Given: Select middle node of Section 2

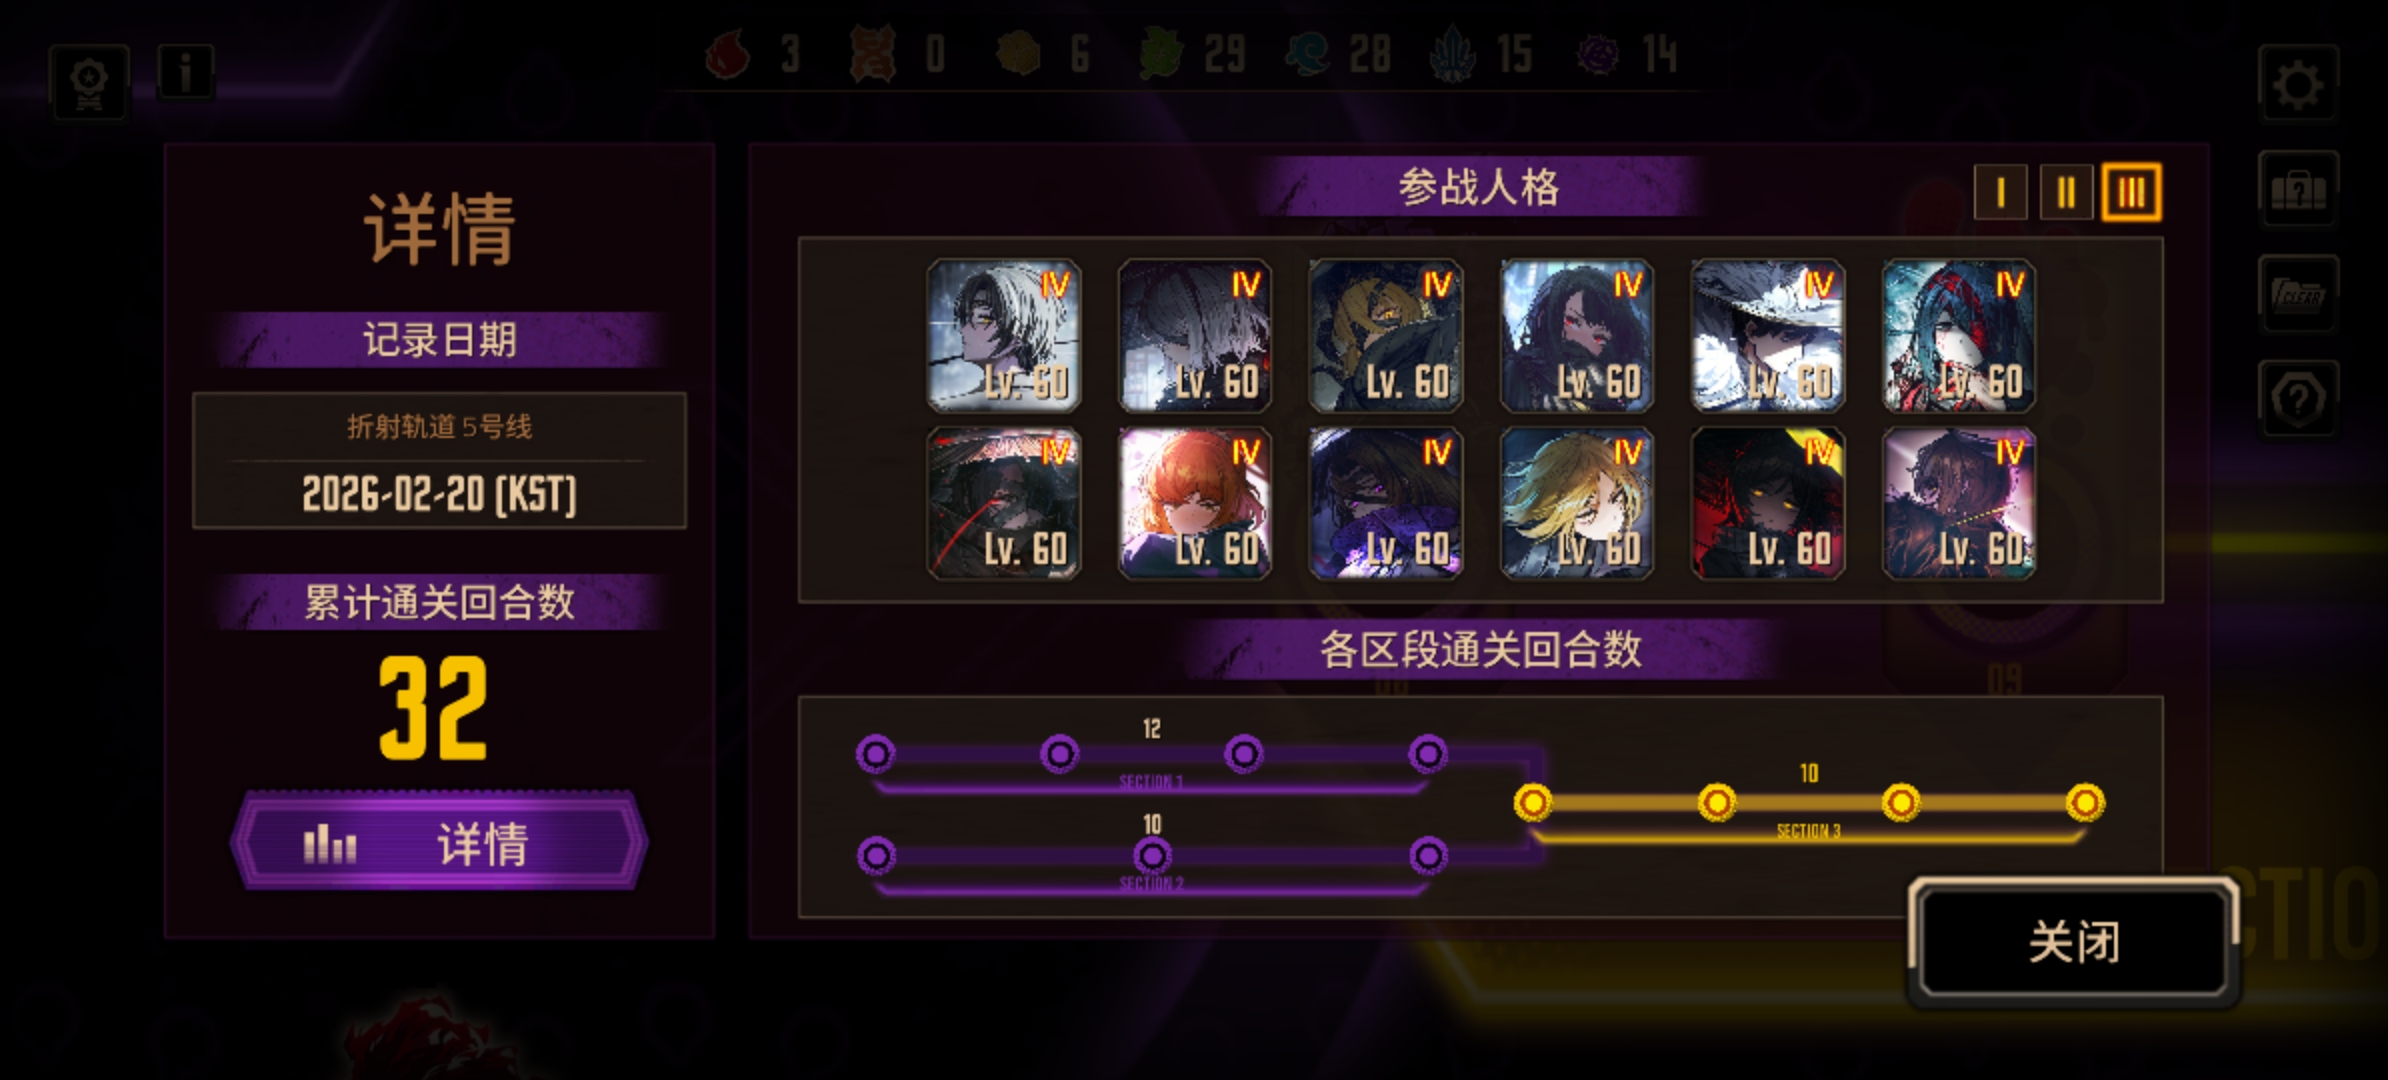Looking at the screenshot, I should 1152,856.
